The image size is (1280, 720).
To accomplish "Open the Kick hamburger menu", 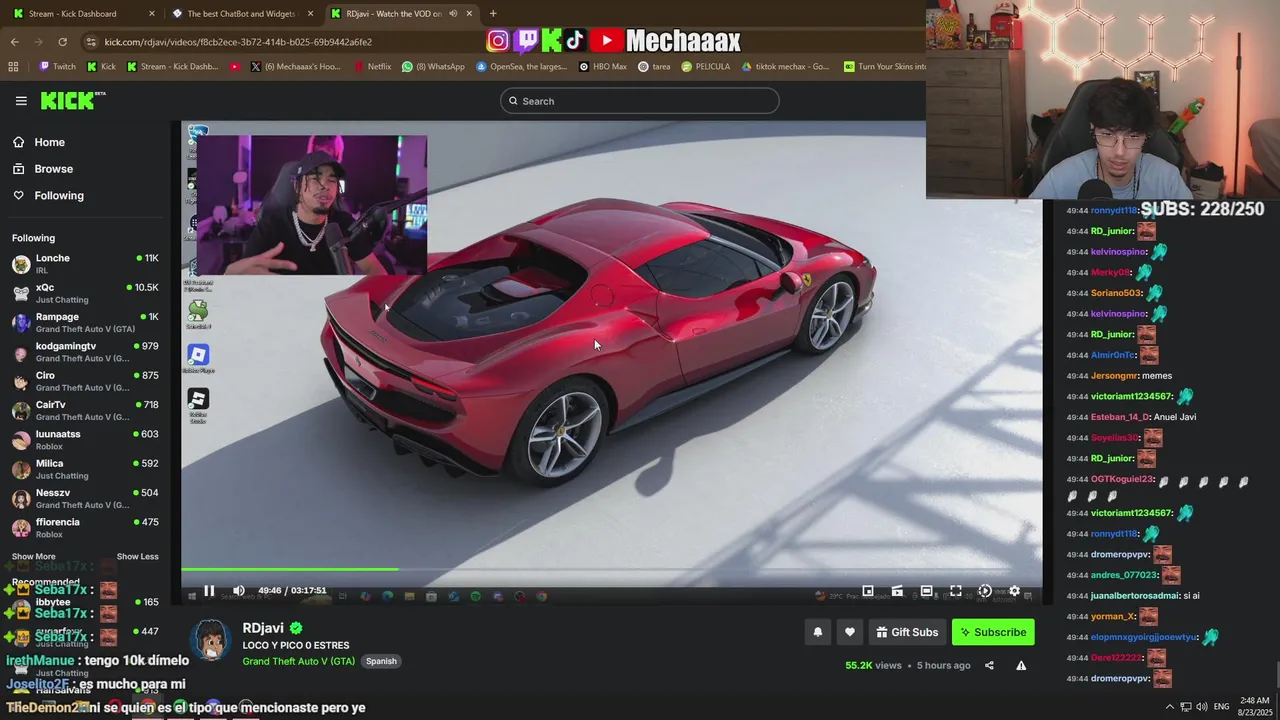I will [x=21, y=101].
